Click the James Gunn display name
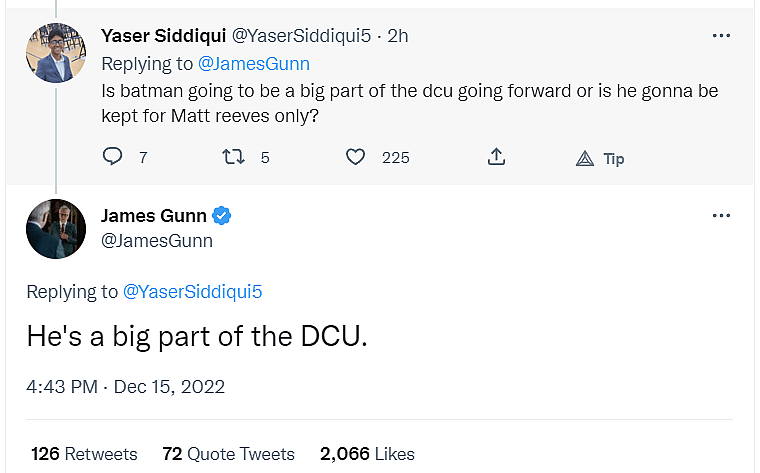 [x=154, y=216]
